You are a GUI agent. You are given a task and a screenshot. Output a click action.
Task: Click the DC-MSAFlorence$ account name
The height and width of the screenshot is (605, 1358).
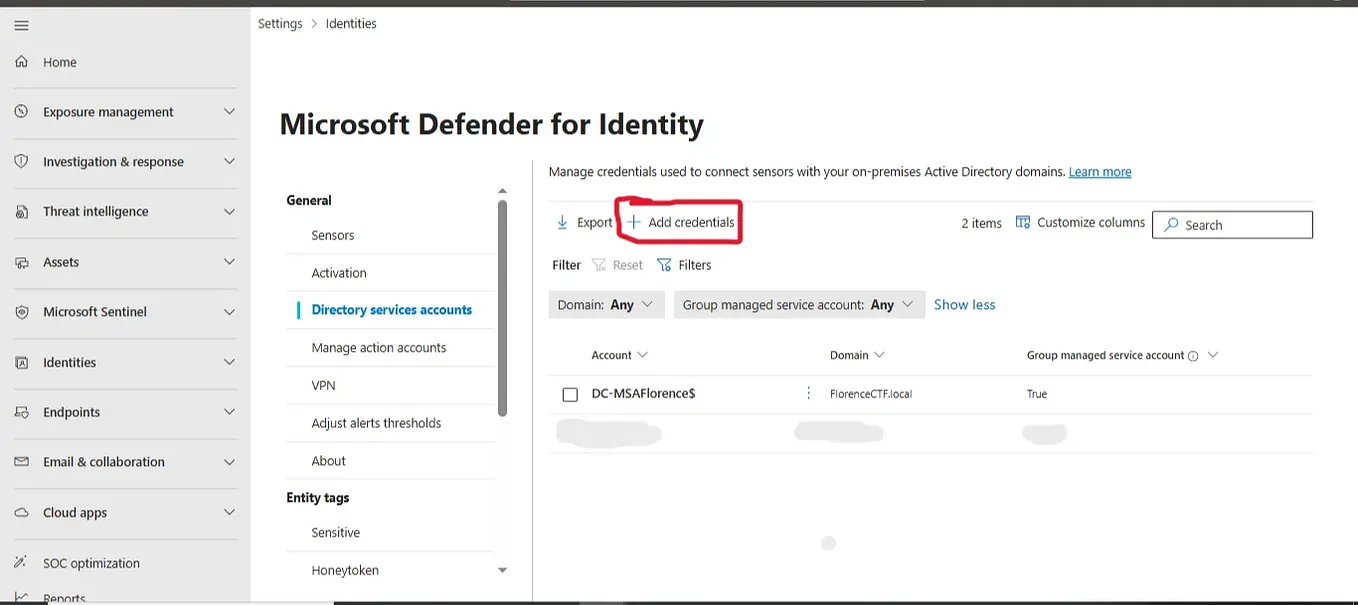click(x=643, y=393)
